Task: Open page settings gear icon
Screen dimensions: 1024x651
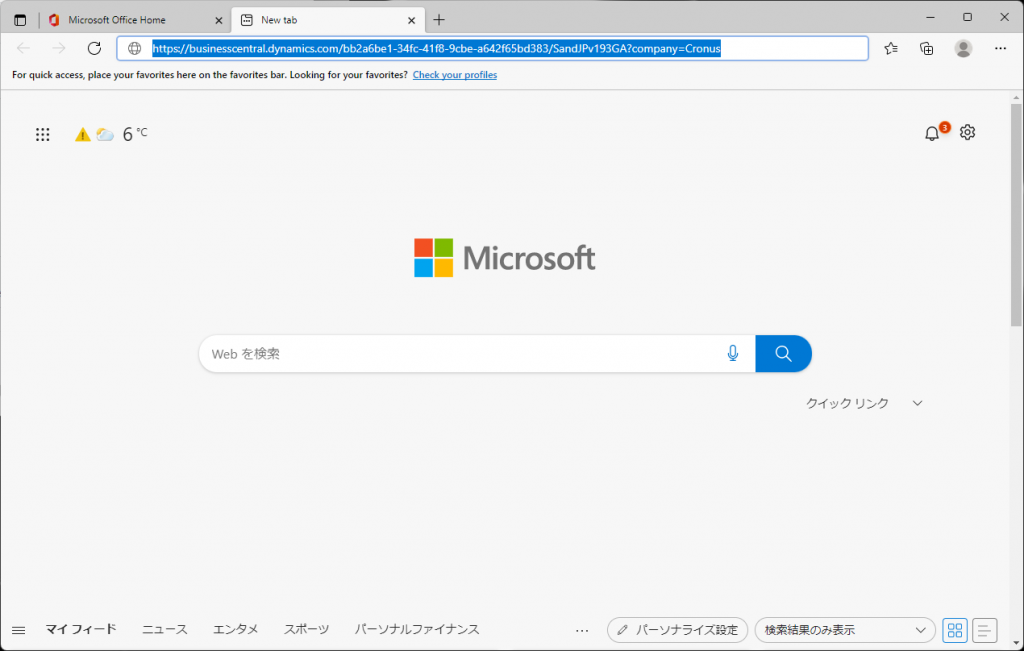Action: point(967,133)
